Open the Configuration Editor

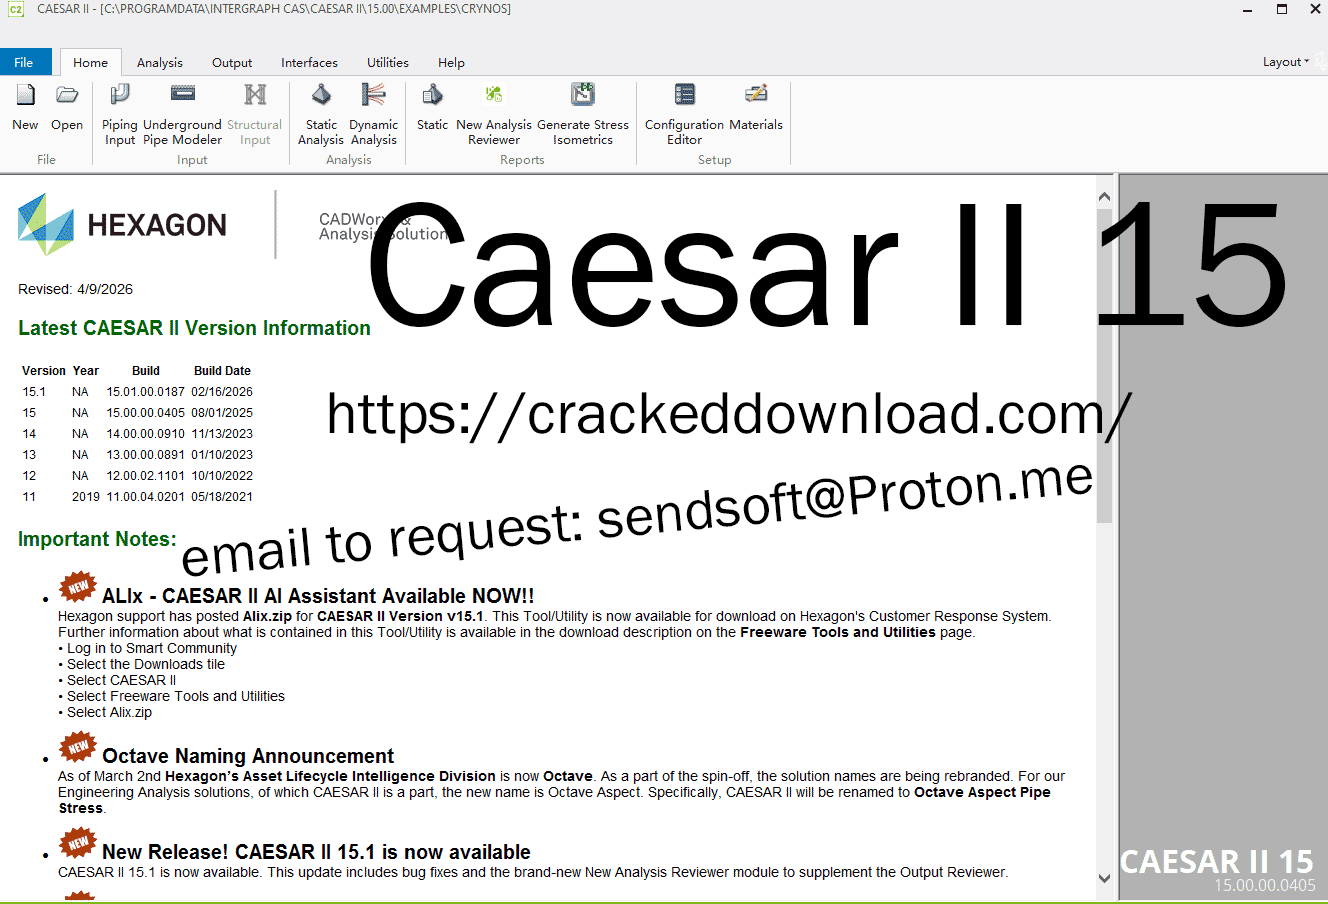click(x=685, y=115)
